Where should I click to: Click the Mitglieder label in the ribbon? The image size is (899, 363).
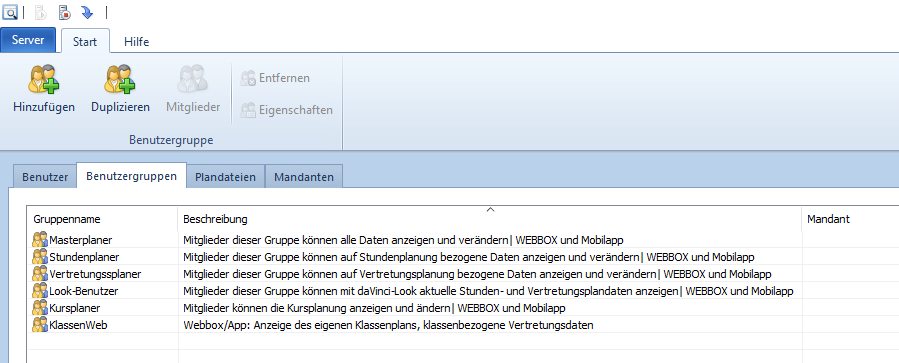[193, 107]
